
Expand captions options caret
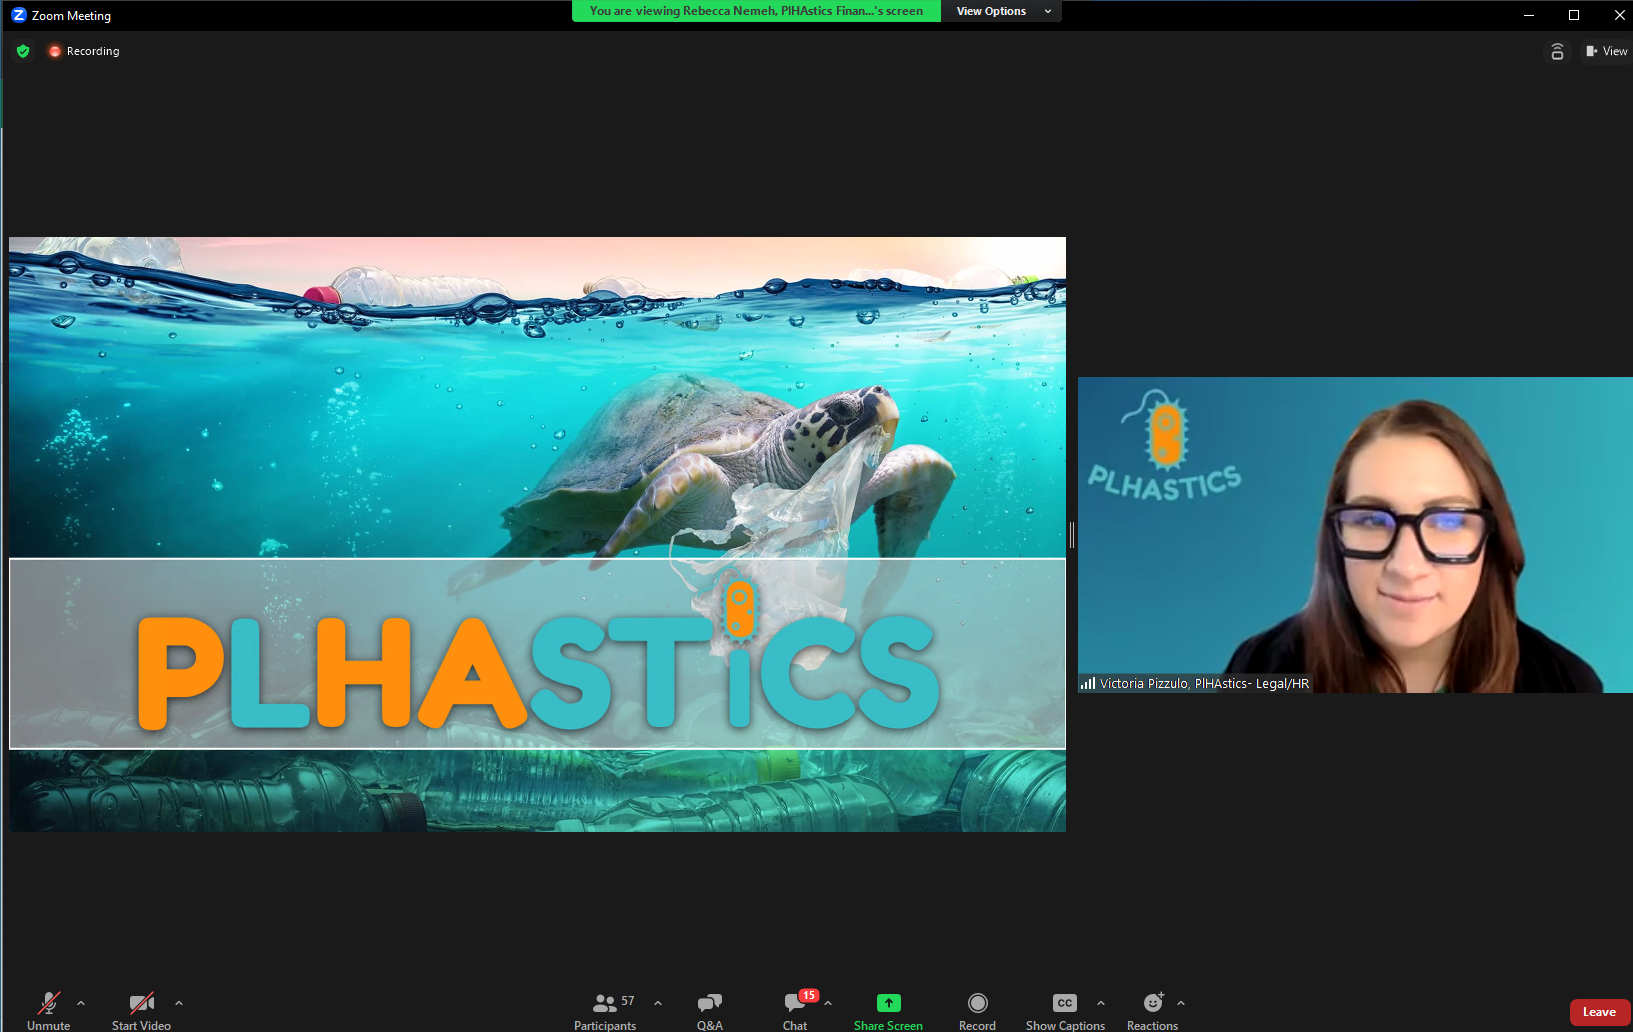(1101, 1003)
